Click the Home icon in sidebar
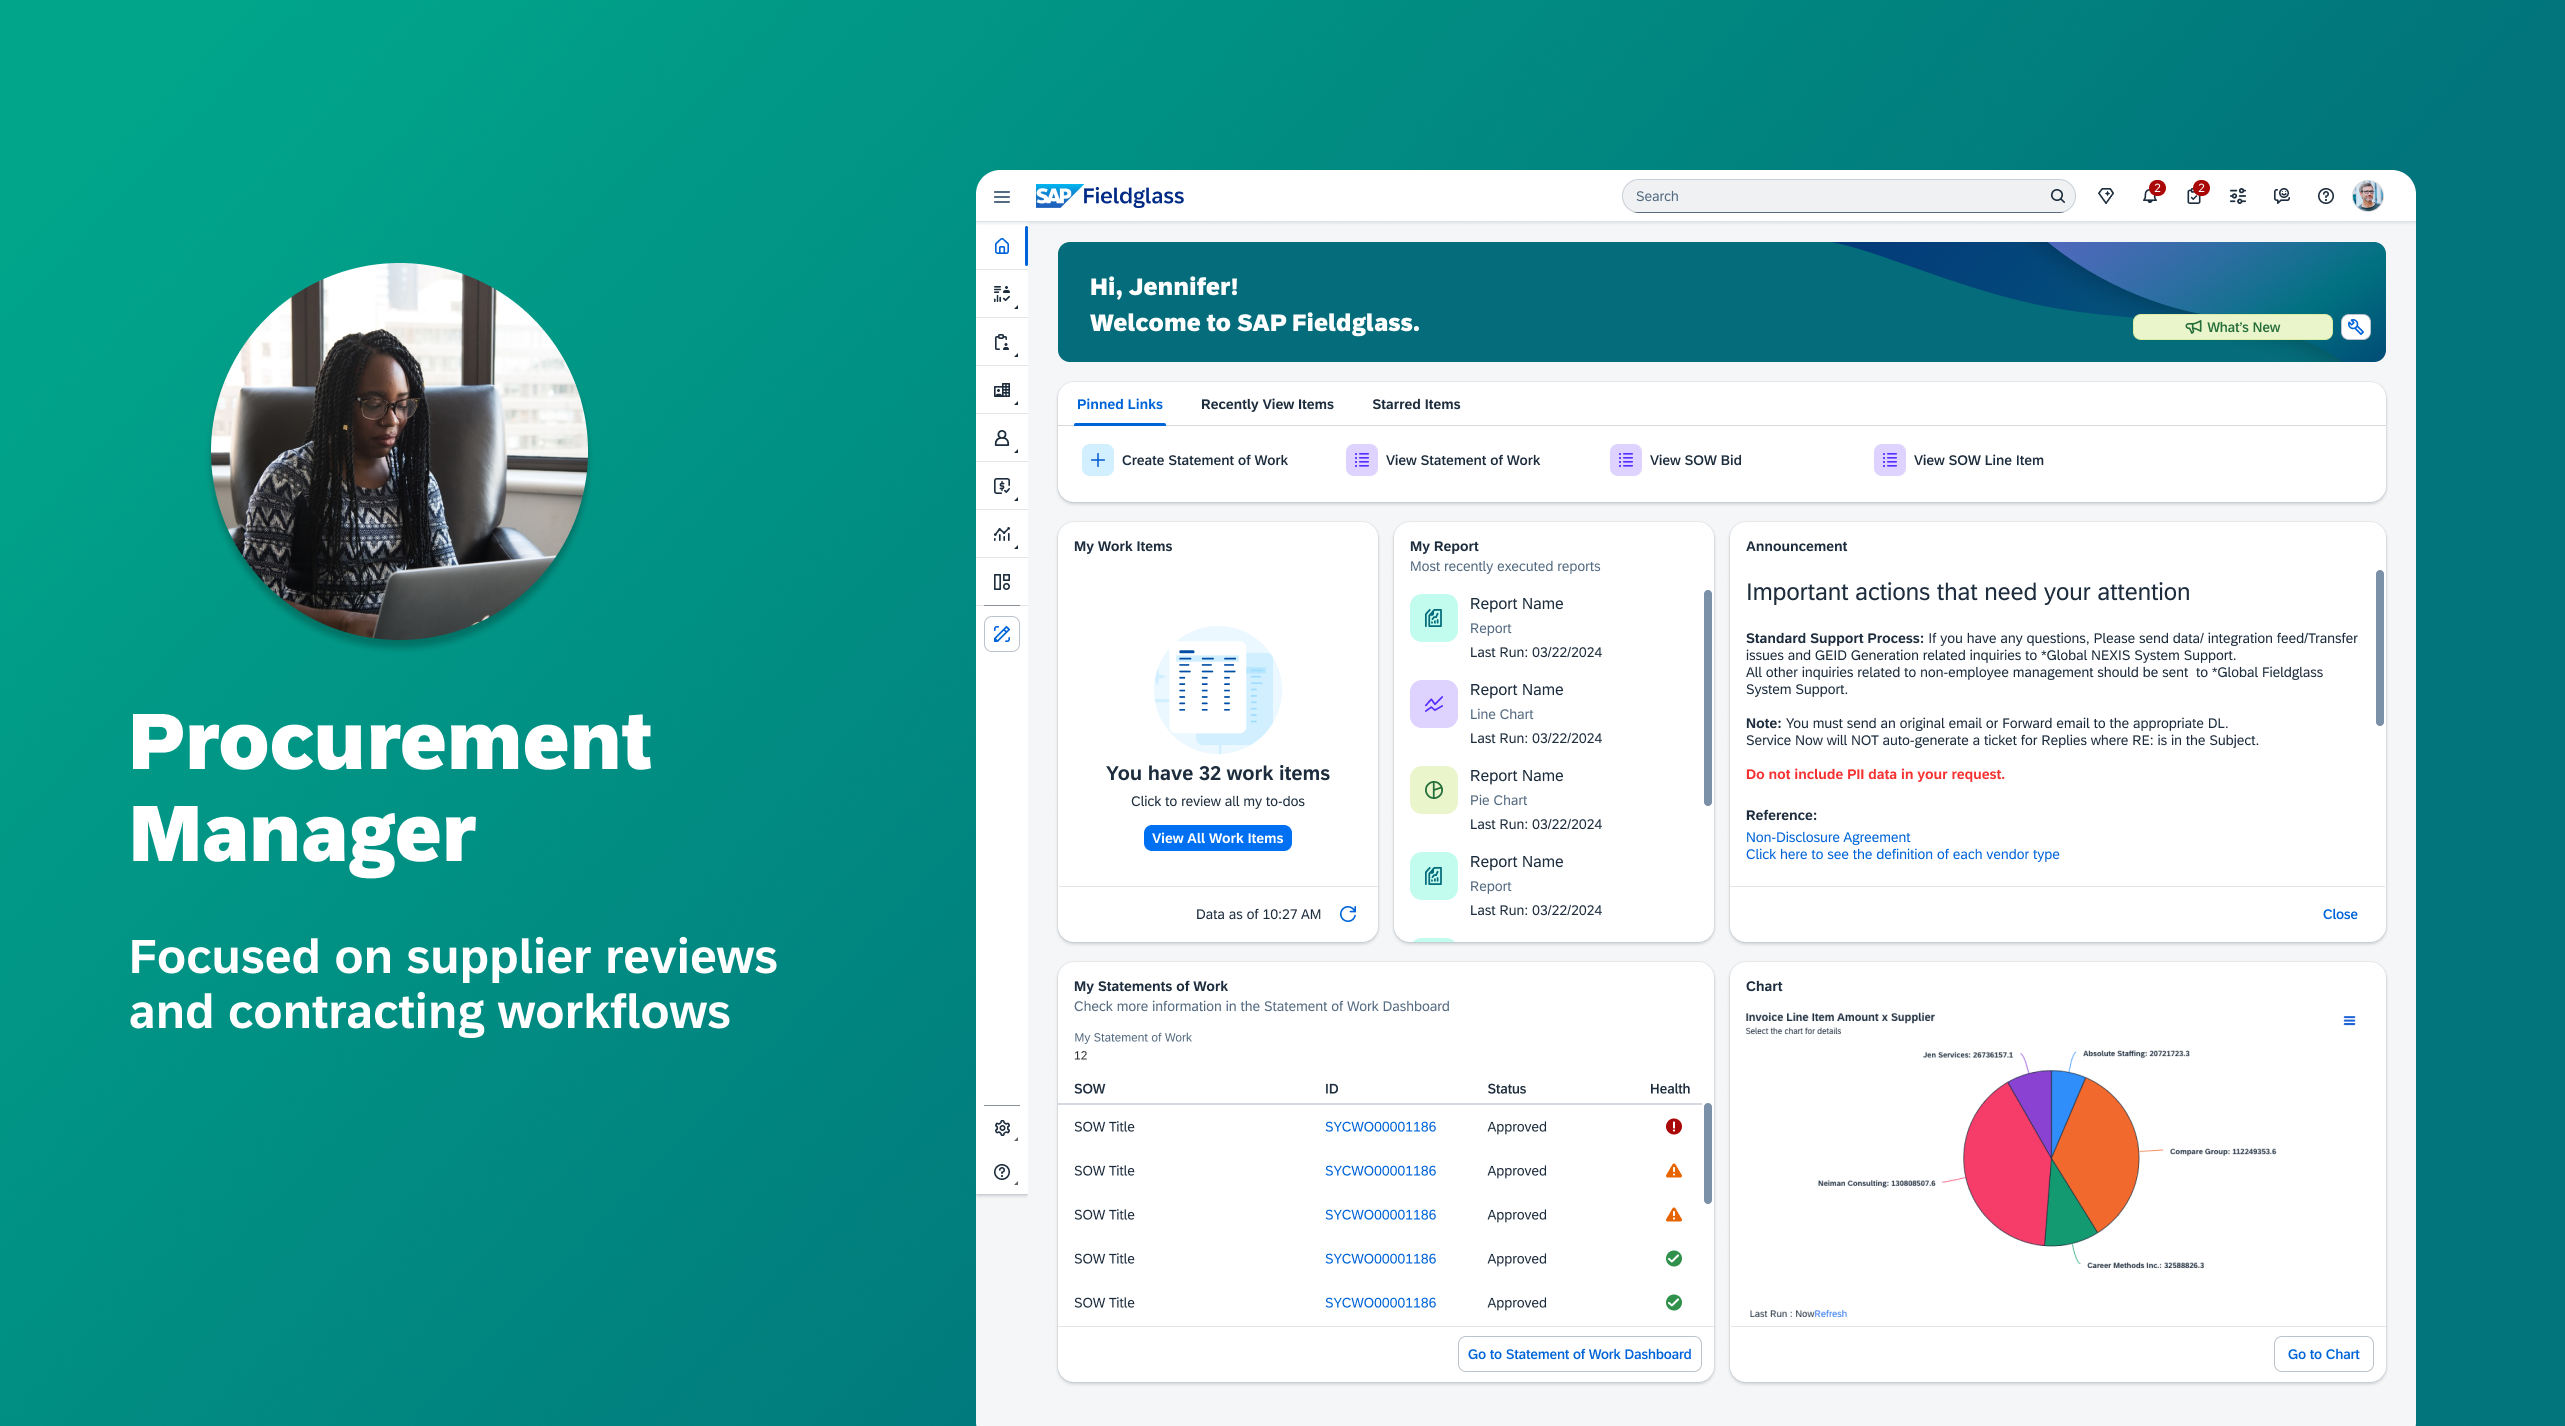Viewport: 2565px width, 1426px height. tap(1001, 246)
